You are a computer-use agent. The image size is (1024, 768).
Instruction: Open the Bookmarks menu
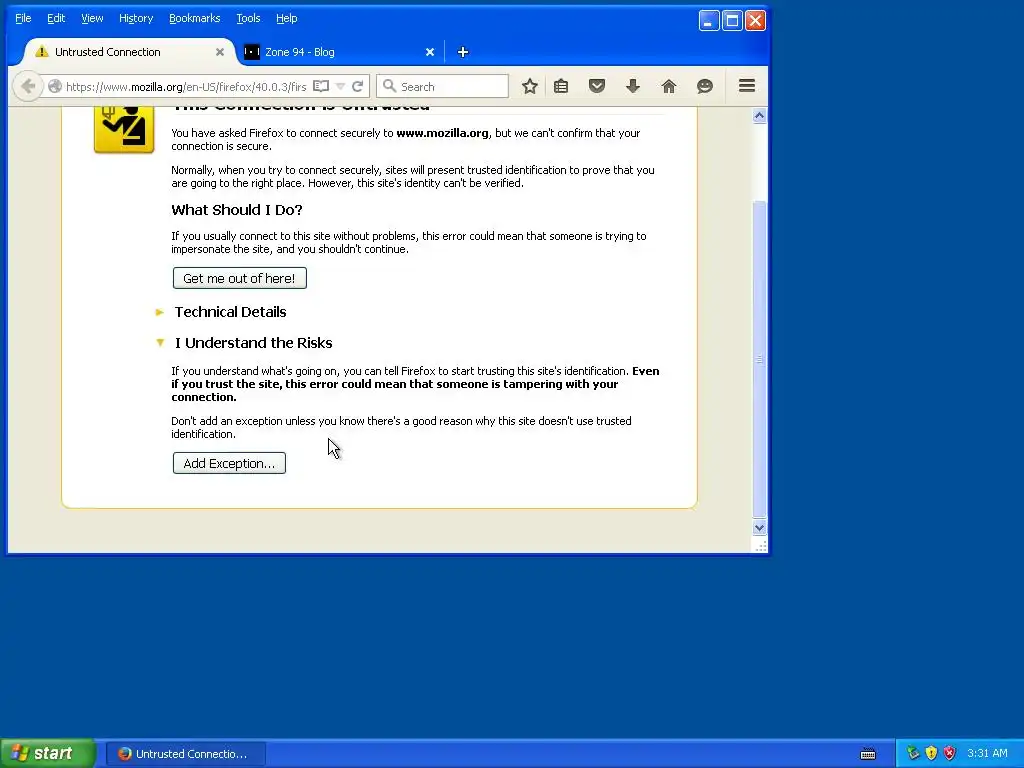pos(195,18)
